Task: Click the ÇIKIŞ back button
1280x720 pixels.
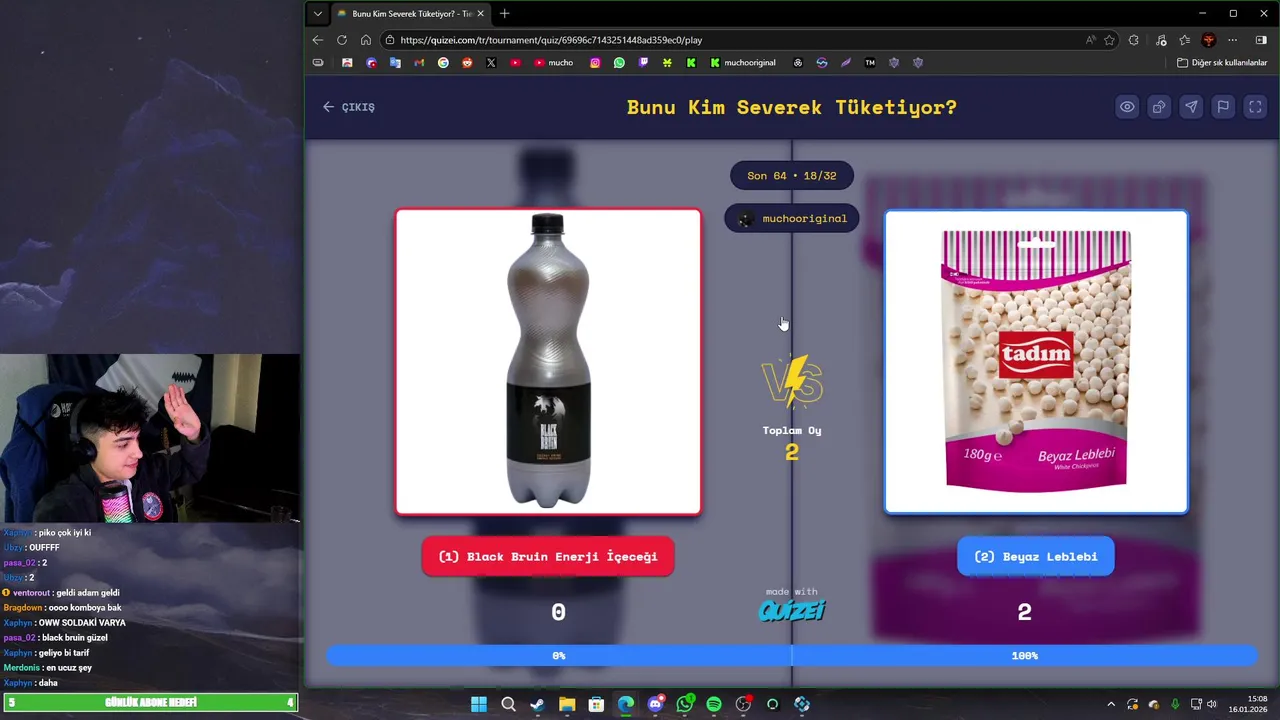Action: (x=348, y=107)
